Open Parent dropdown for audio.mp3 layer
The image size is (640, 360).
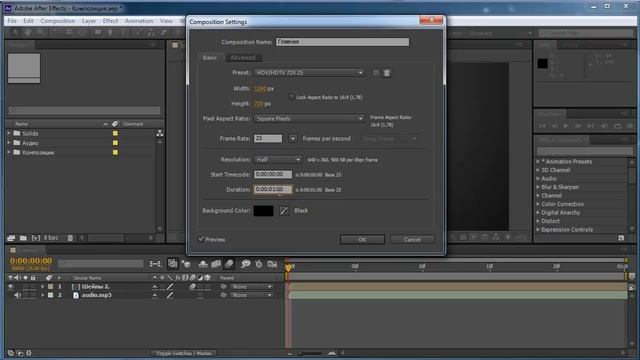coord(251,295)
